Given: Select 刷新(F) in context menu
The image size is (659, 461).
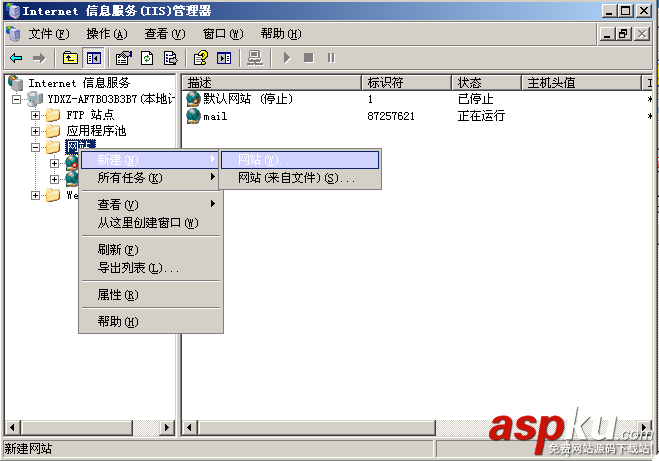Looking at the screenshot, I should coord(150,250).
